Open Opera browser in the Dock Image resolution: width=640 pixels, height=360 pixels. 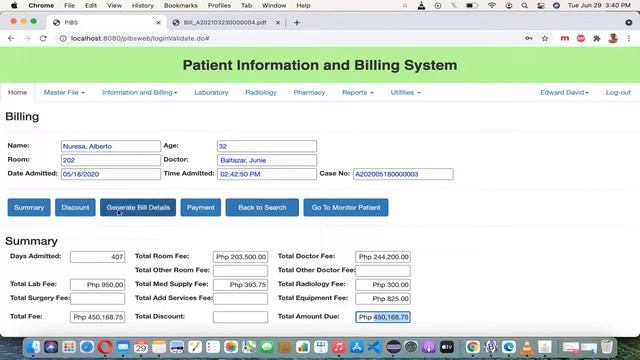pyautogui.click(x=105, y=347)
